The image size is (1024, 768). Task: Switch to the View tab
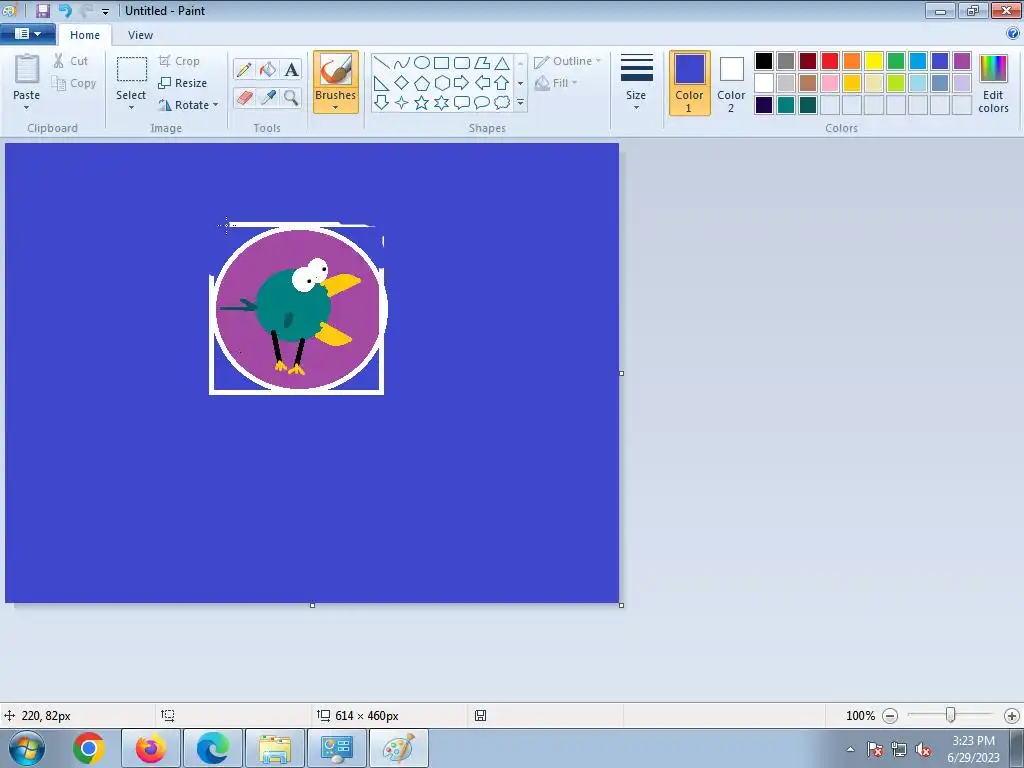pyautogui.click(x=140, y=35)
